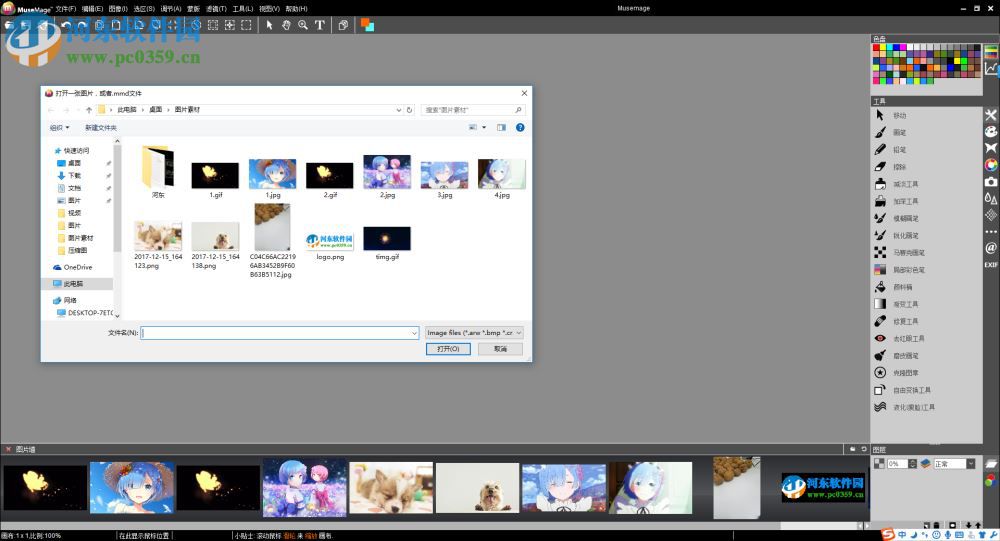Expand the Image files type filter dropdown
This screenshot has height=541, width=1000.
[474, 333]
